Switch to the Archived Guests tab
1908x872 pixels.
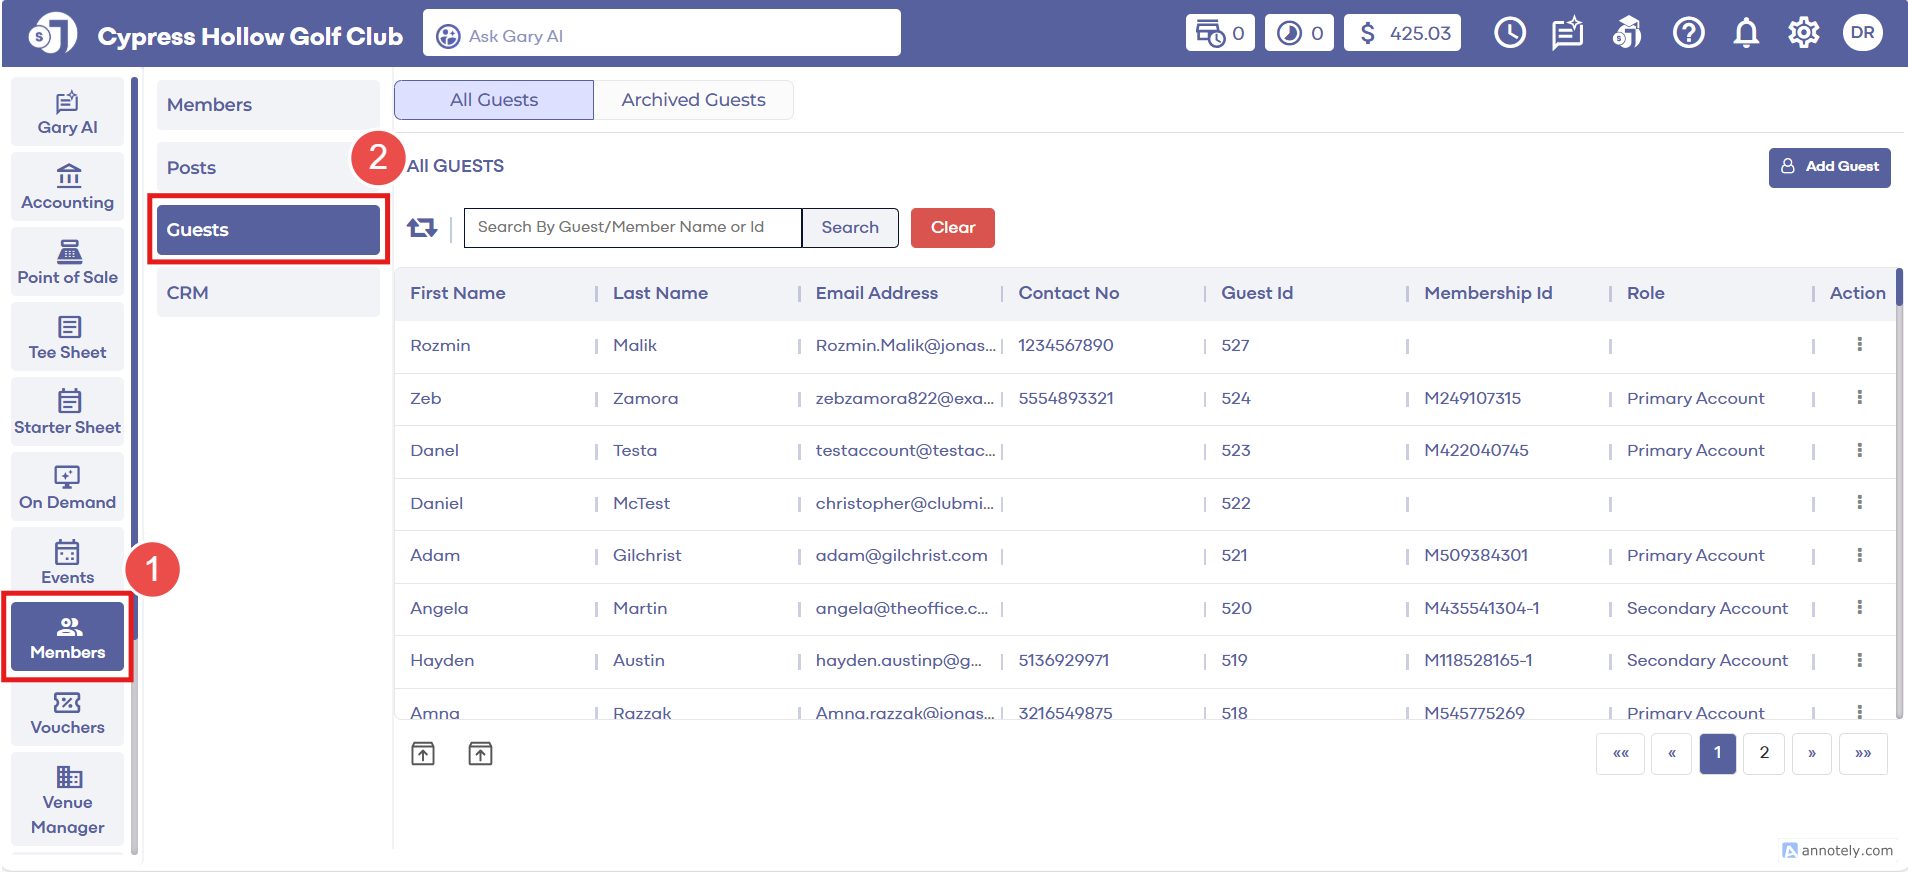coord(693,100)
